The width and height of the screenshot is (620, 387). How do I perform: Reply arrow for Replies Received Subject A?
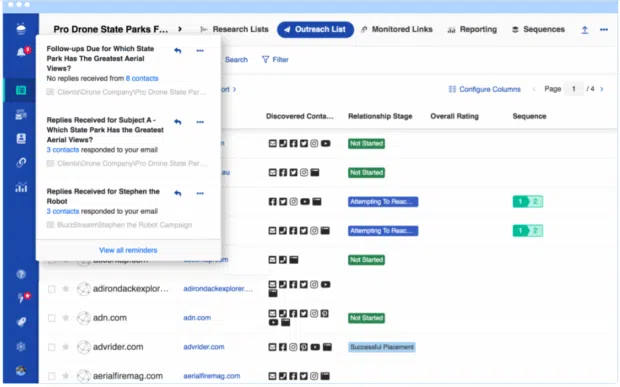(x=178, y=122)
